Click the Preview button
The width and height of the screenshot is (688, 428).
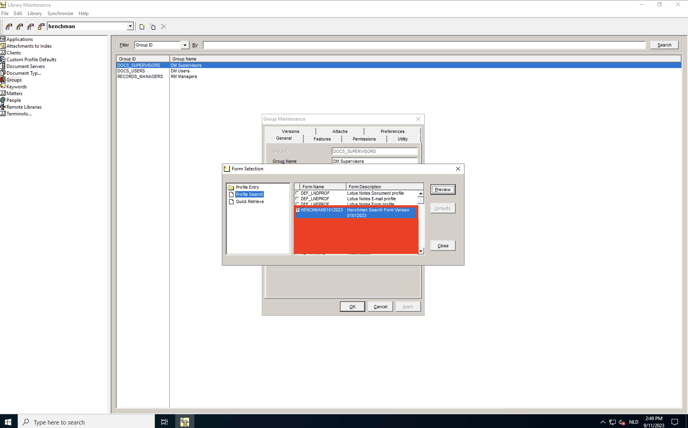442,189
